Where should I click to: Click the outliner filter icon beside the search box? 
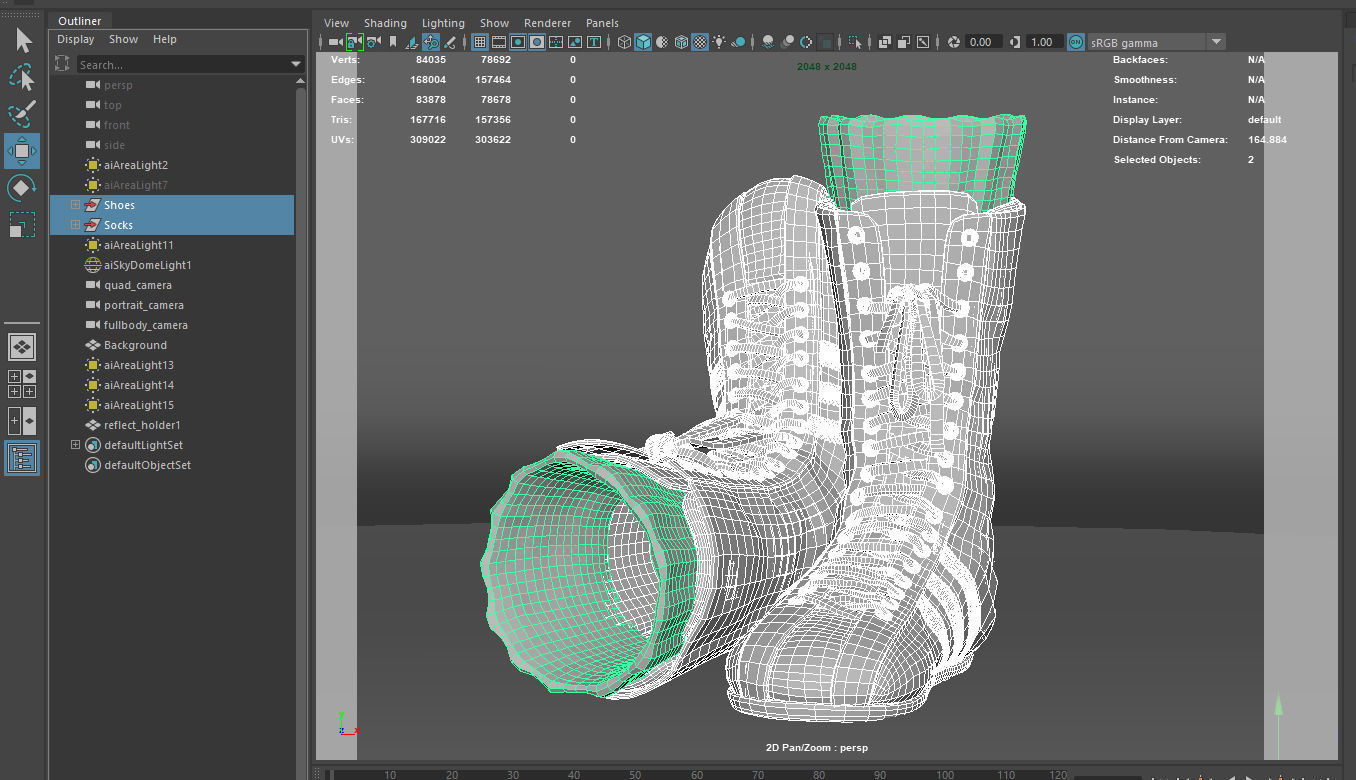(62, 64)
